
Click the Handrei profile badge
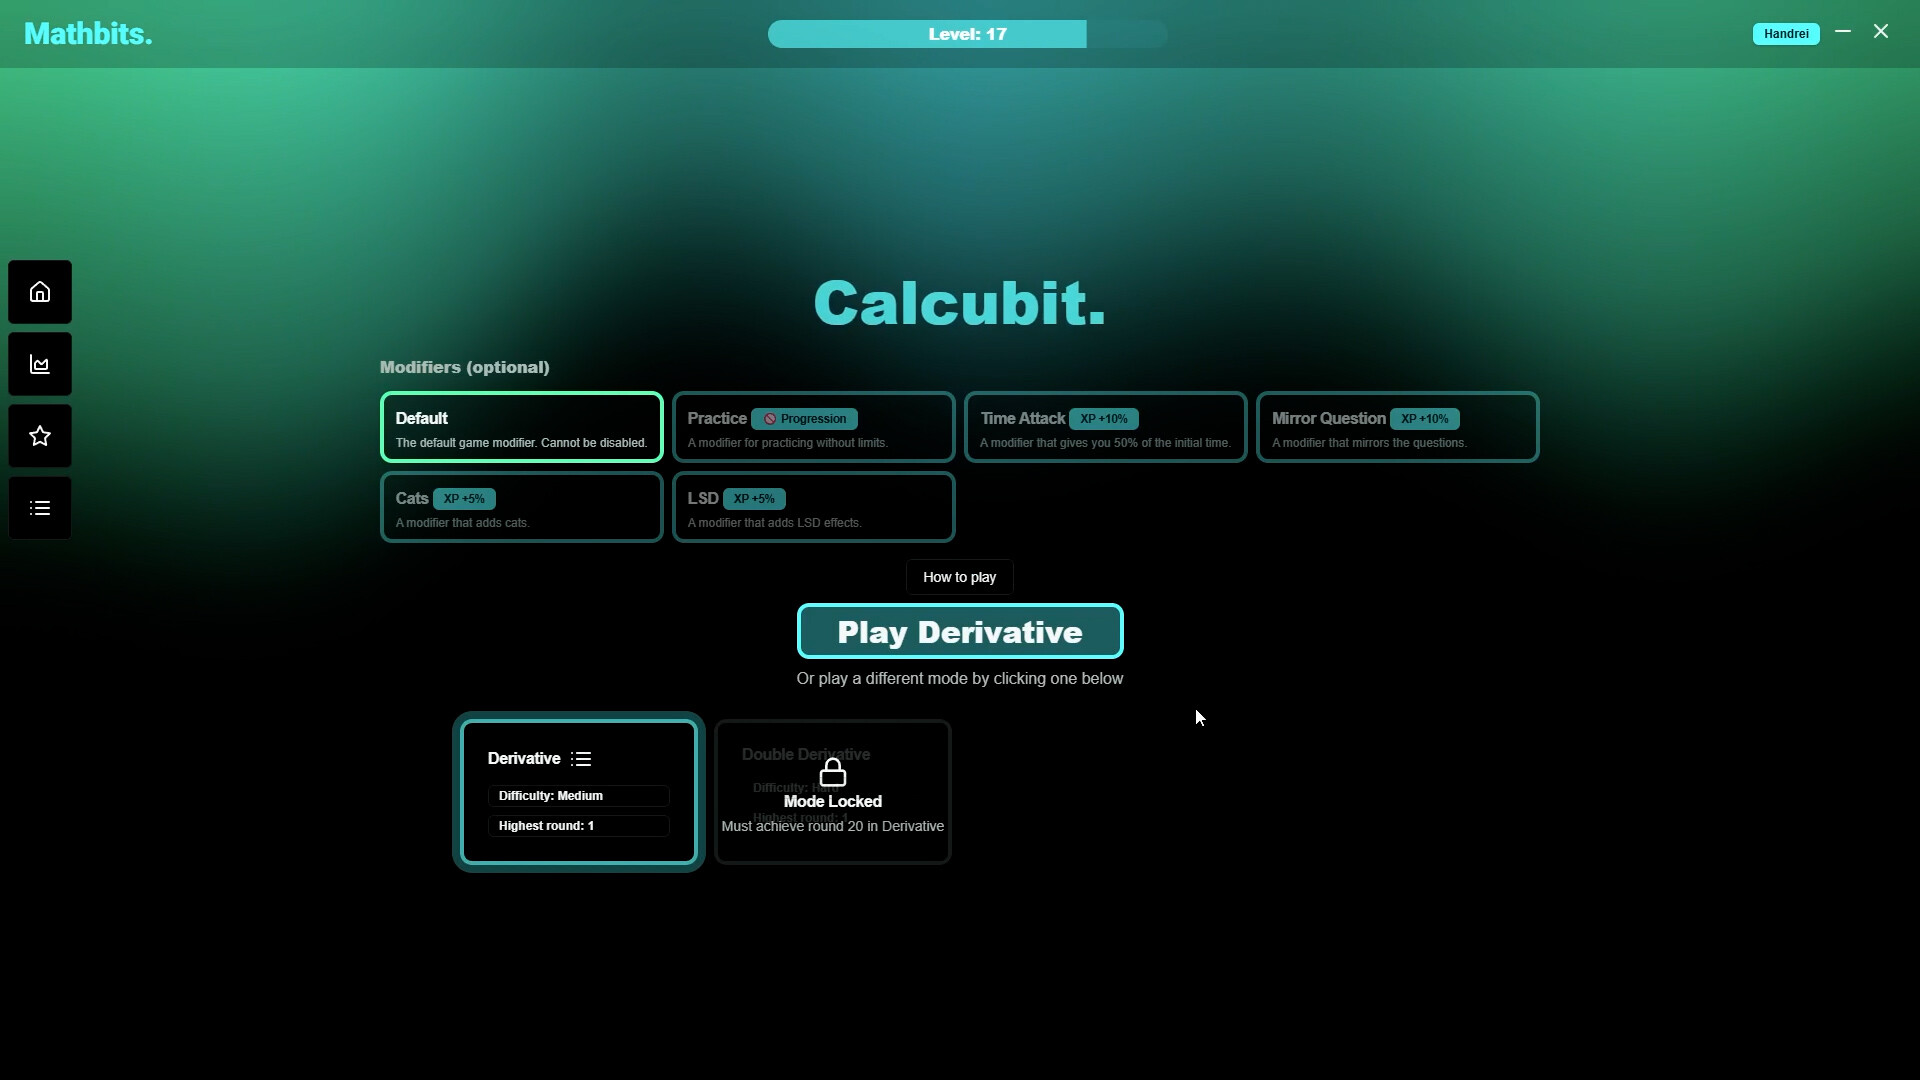pyautogui.click(x=1786, y=33)
